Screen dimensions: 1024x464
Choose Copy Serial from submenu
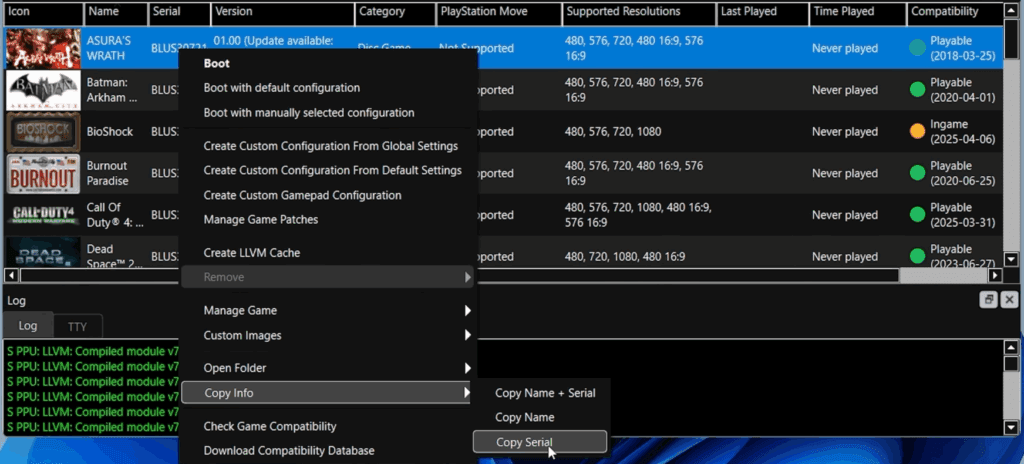coord(540,442)
